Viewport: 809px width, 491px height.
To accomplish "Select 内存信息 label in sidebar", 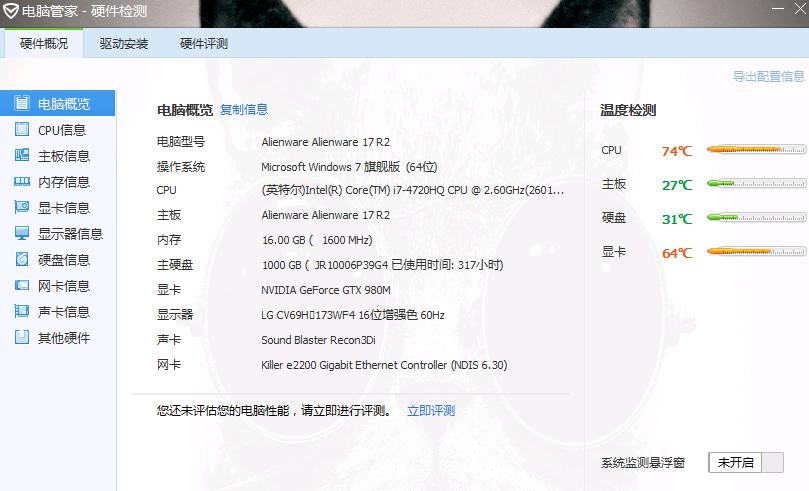I will pyautogui.click(x=64, y=182).
